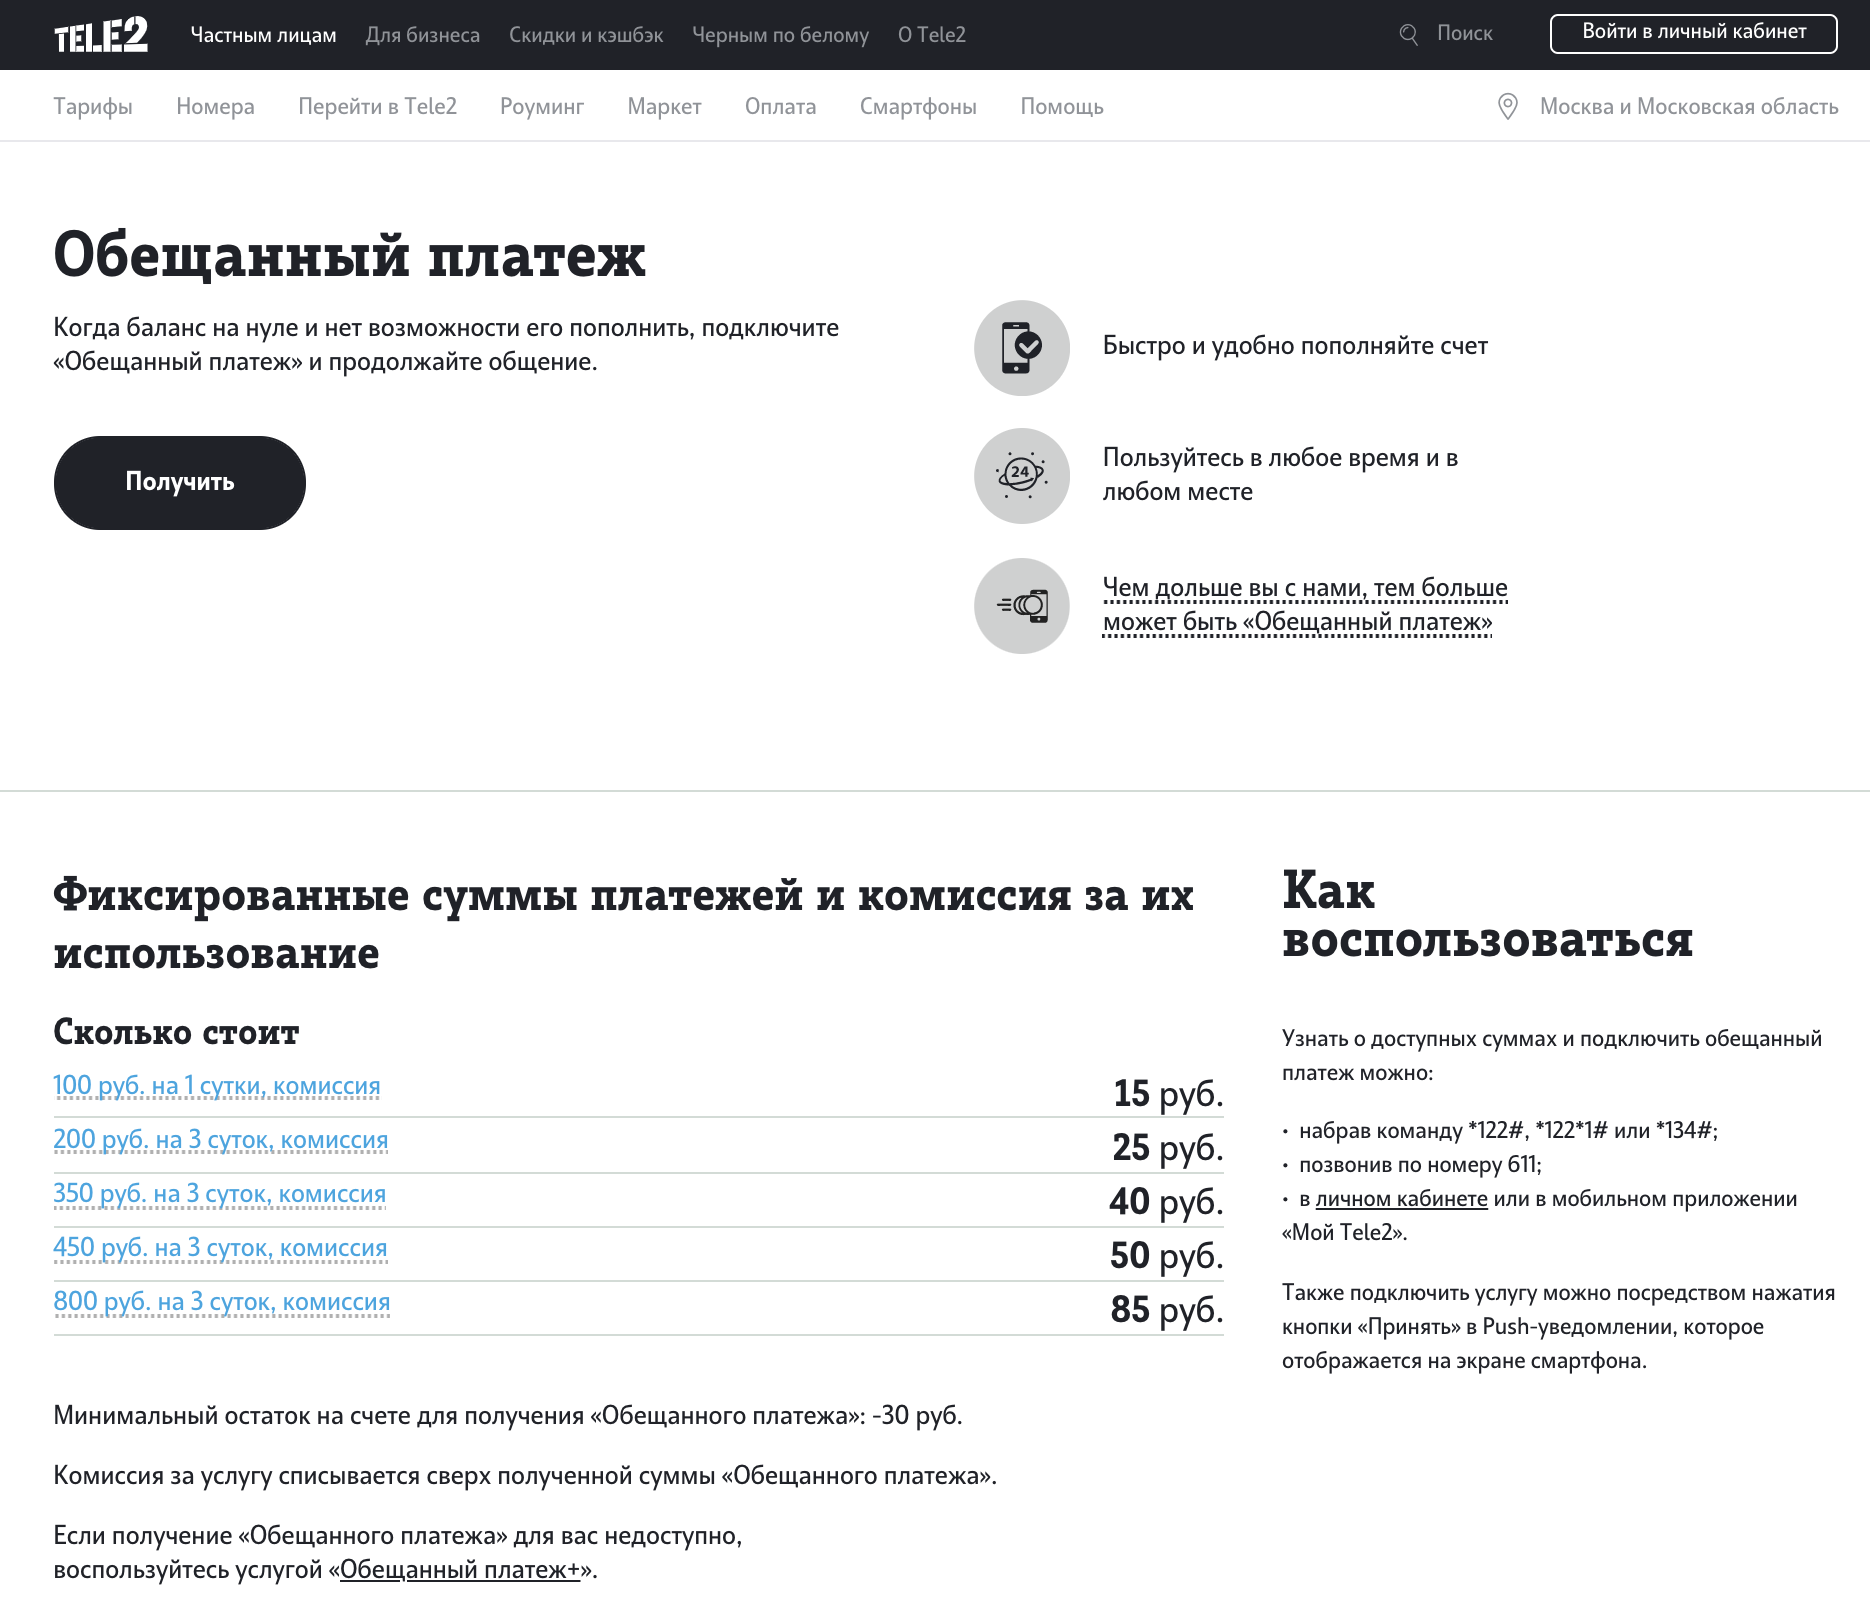Expand the 350 руб. на 3 суток row
Viewport: 1870px width, 1618px height.
click(219, 1194)
